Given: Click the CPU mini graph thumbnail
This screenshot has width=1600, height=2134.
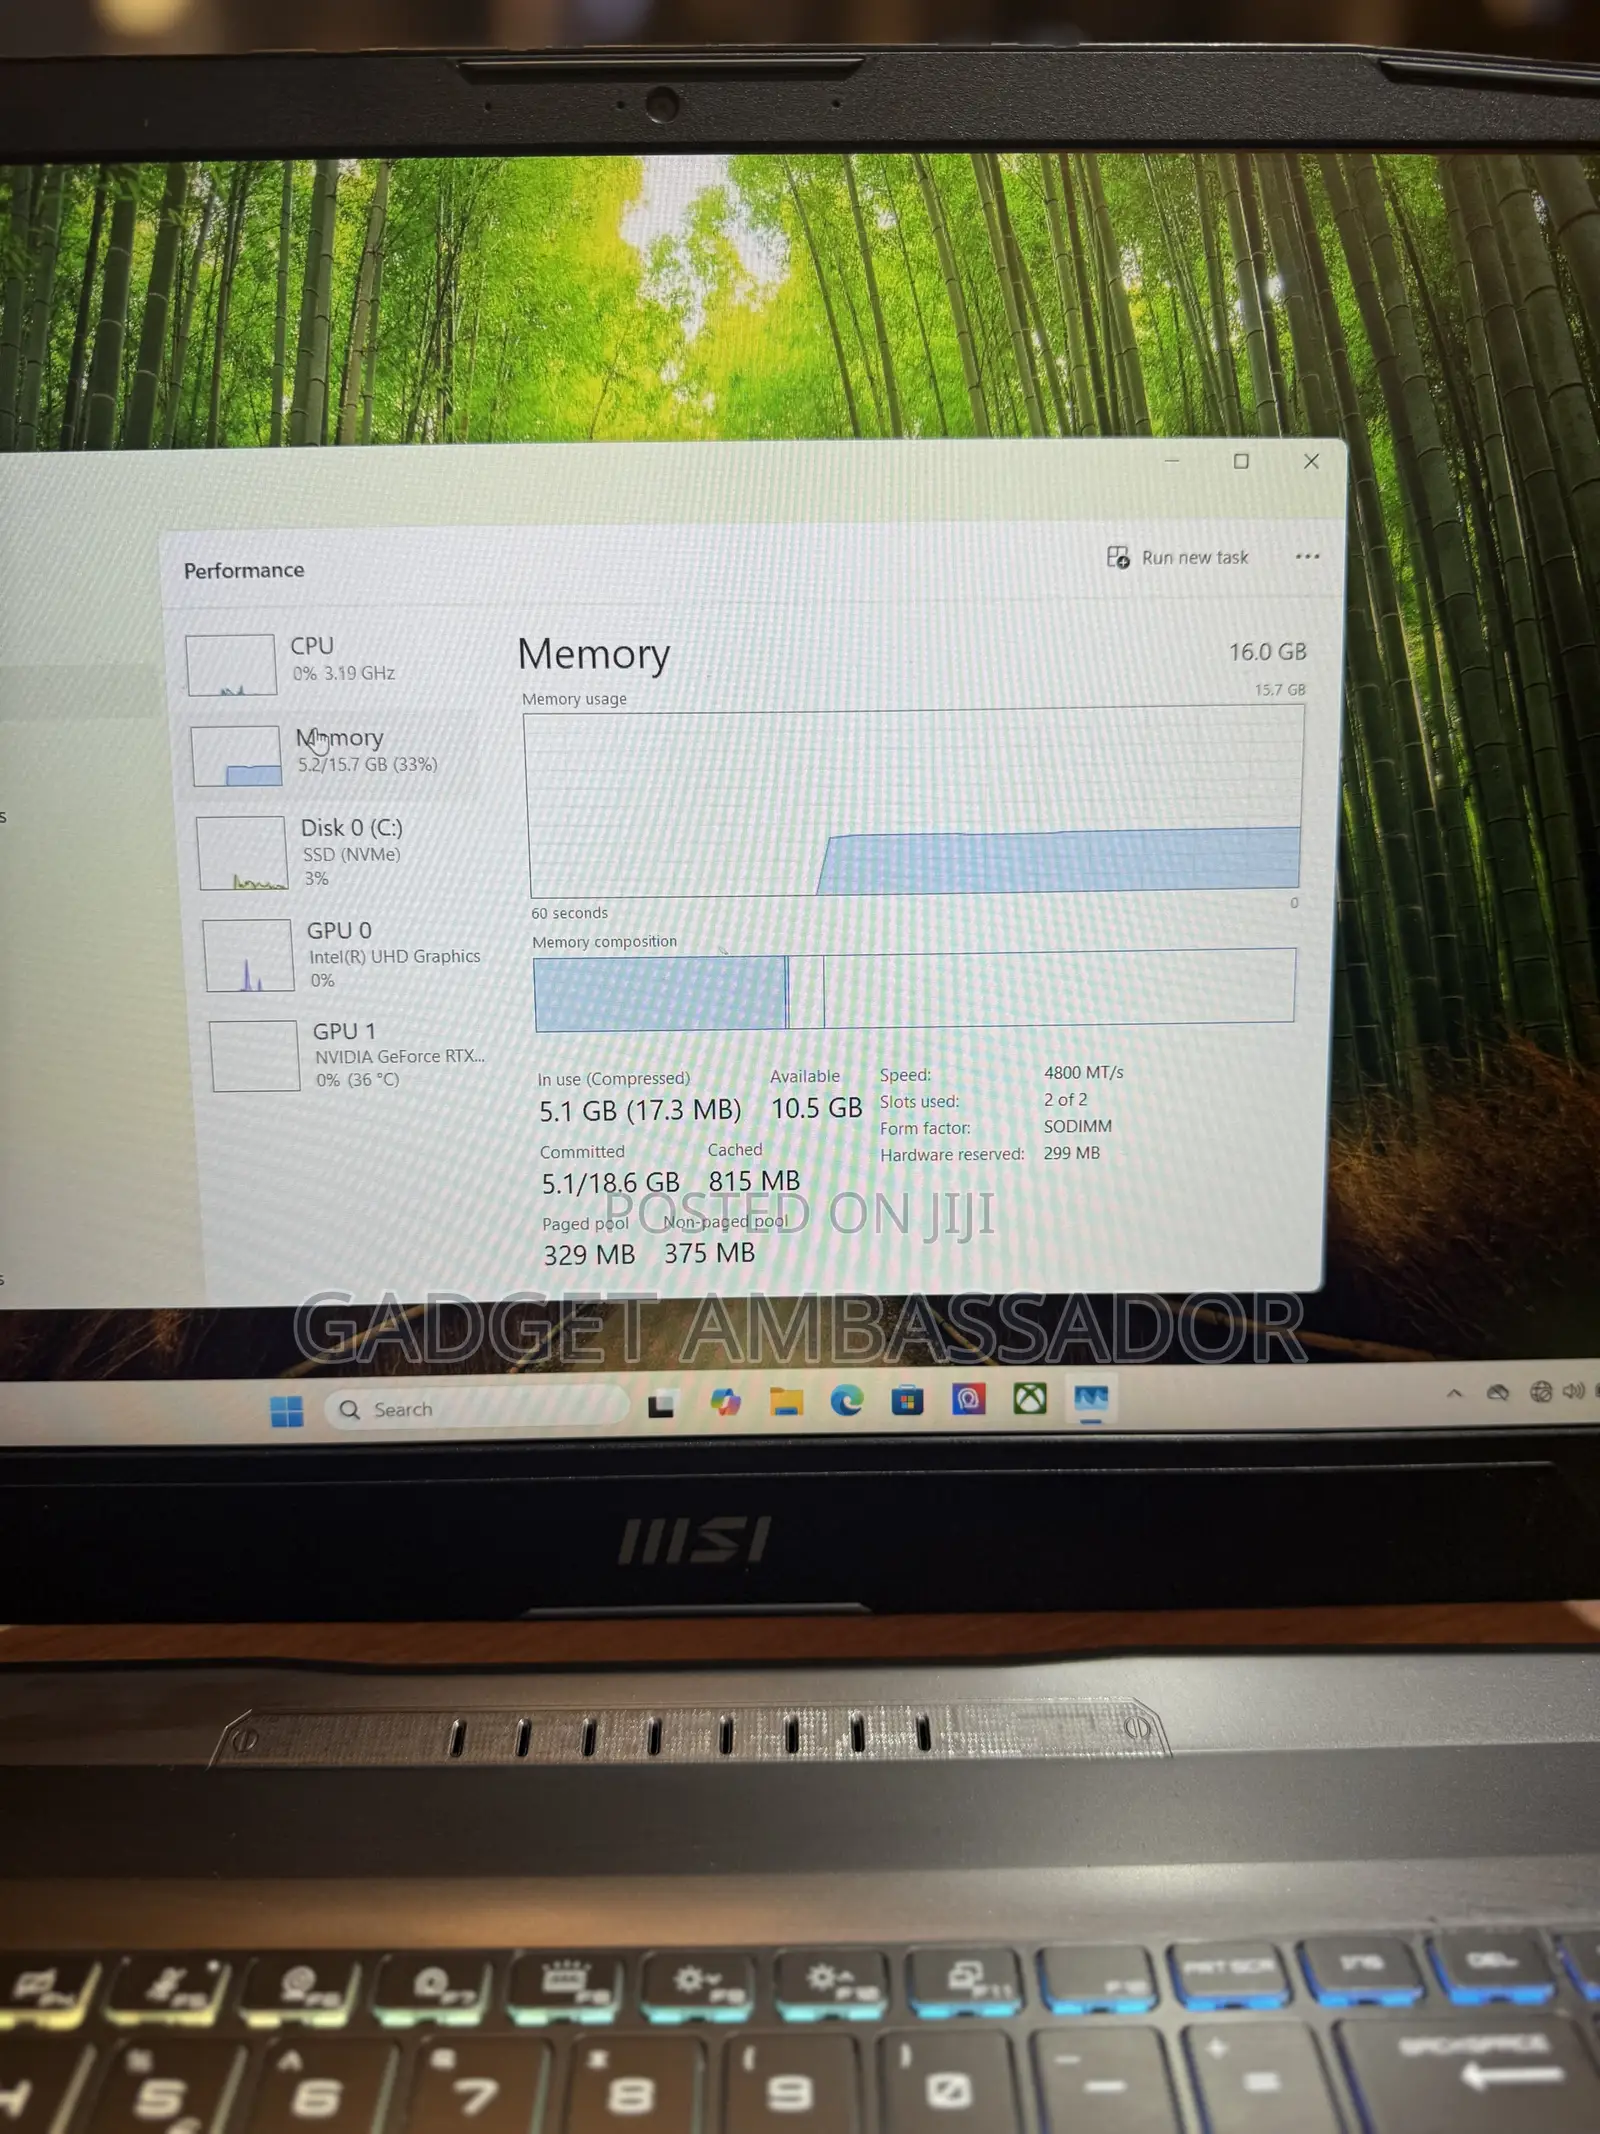Looking at the screenshot, I should [231, 664].
